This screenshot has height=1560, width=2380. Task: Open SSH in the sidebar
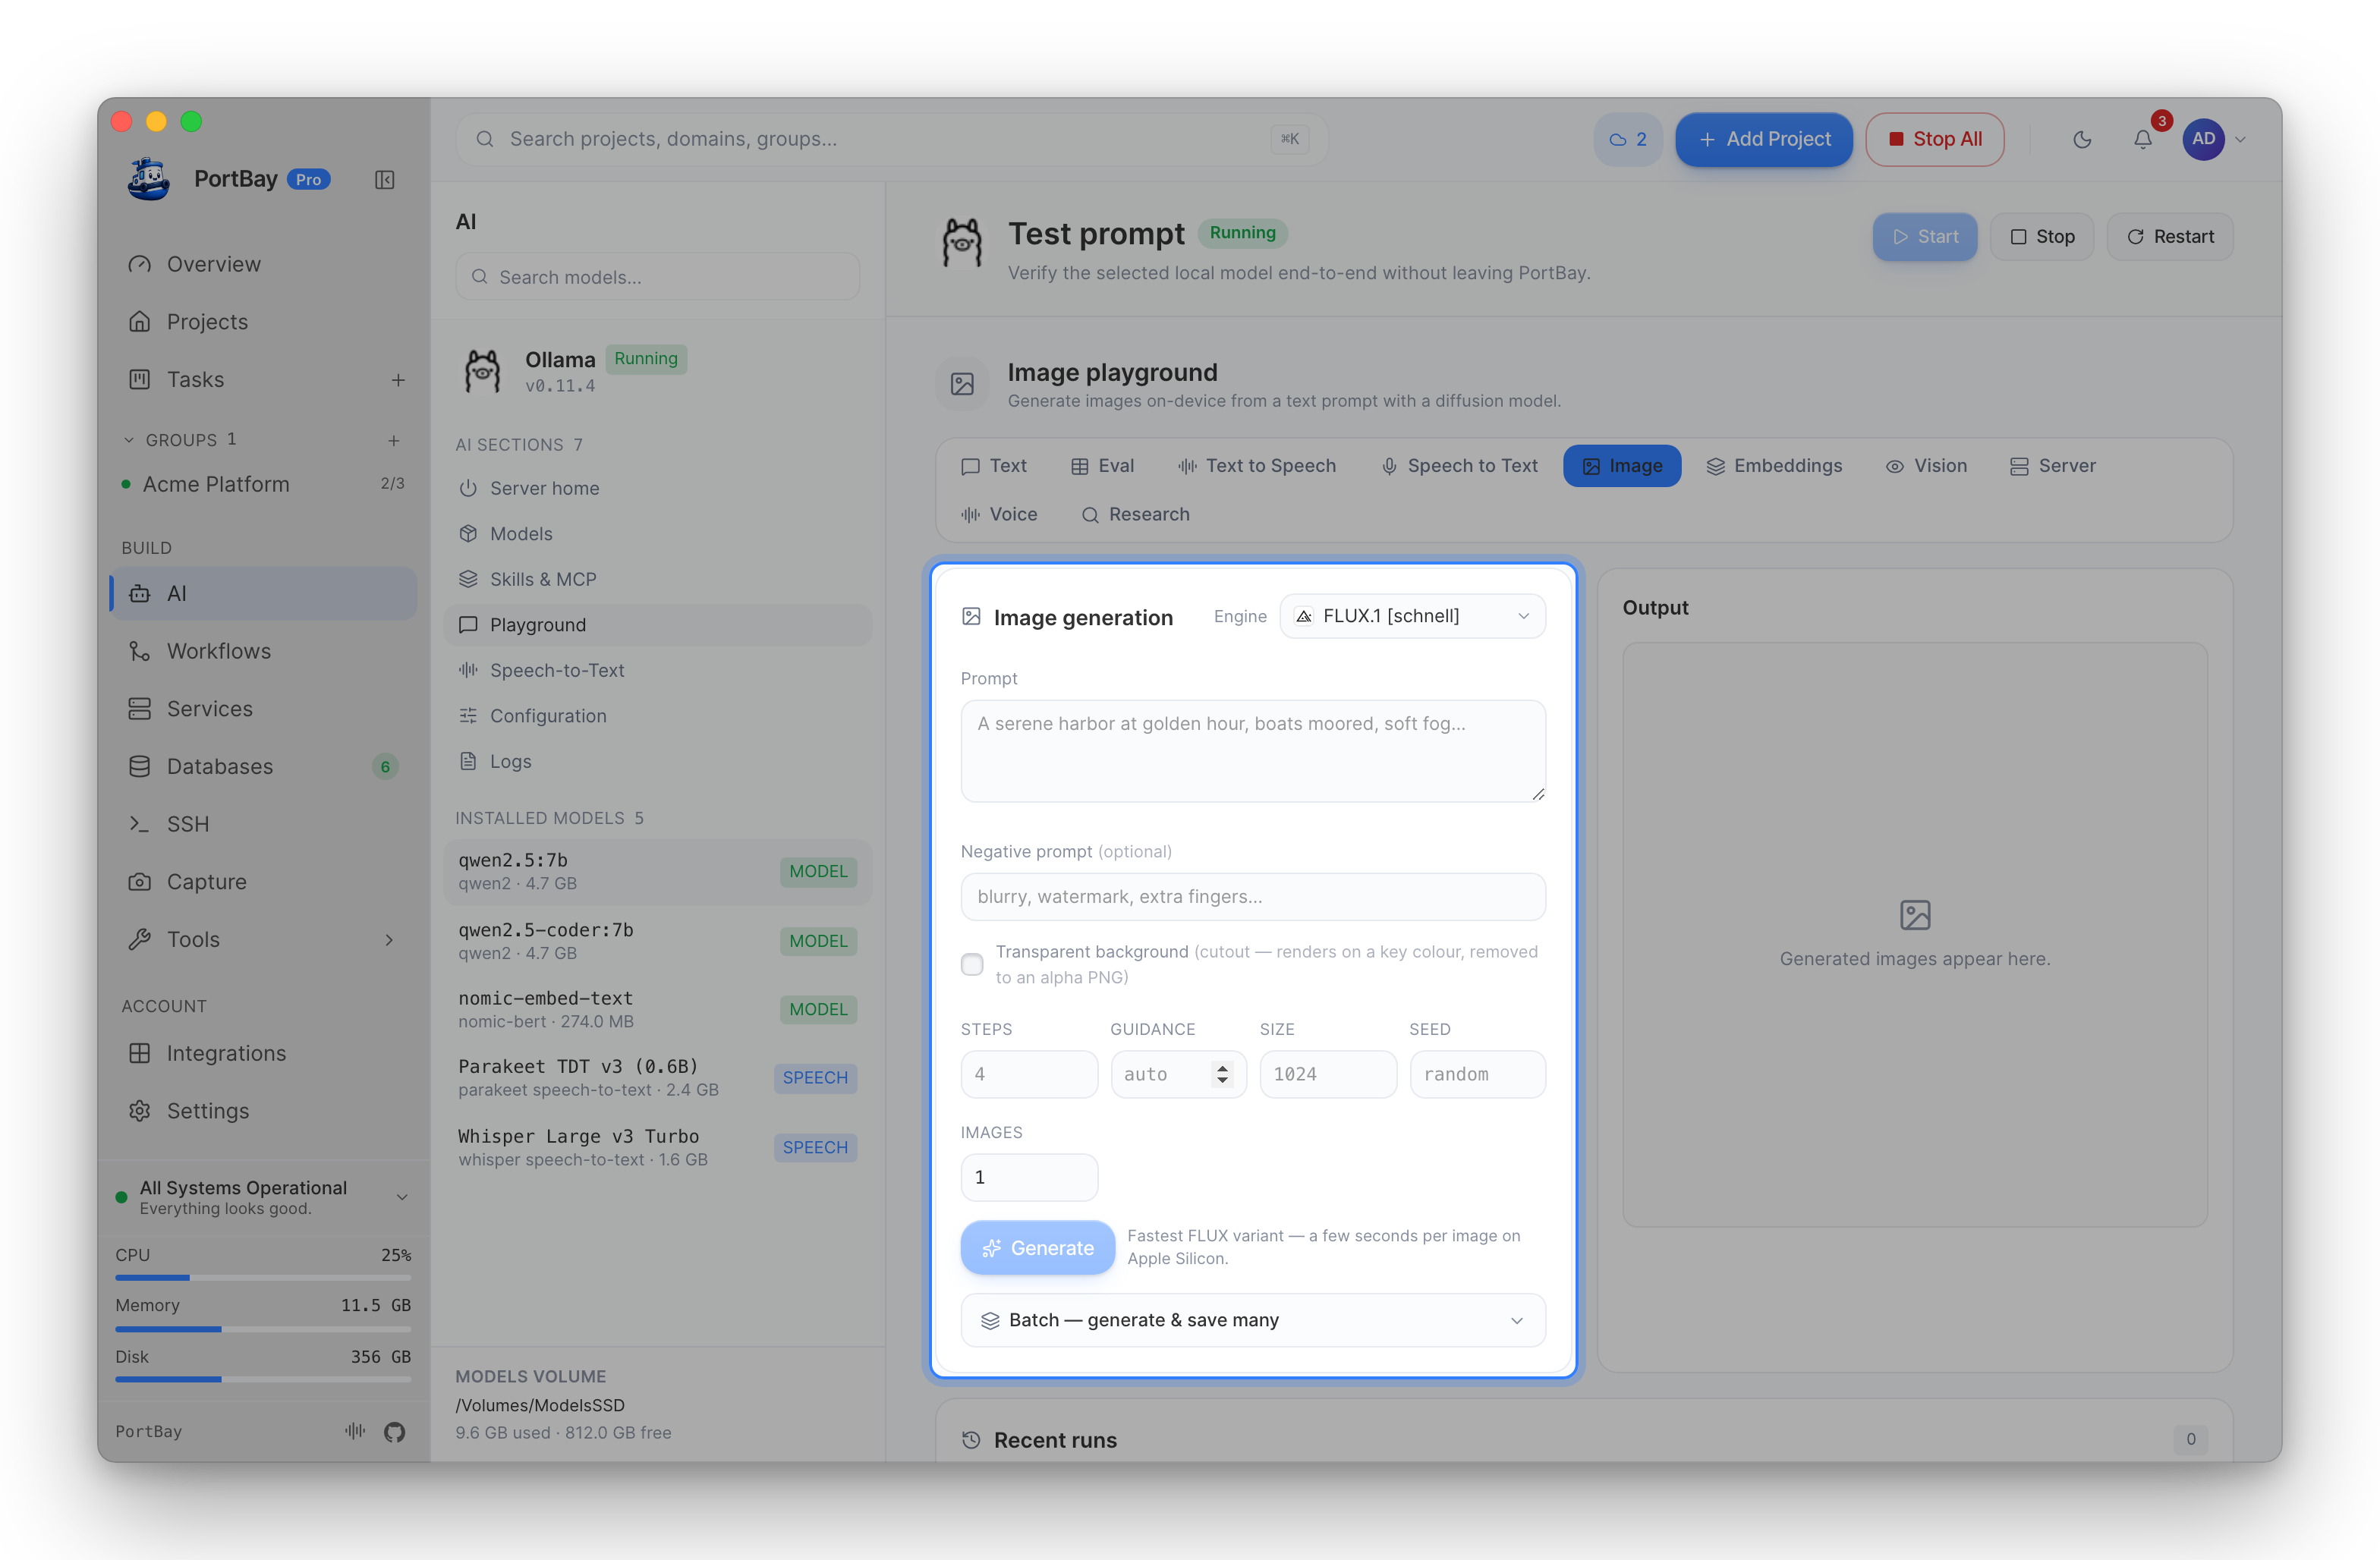point(263,824)
